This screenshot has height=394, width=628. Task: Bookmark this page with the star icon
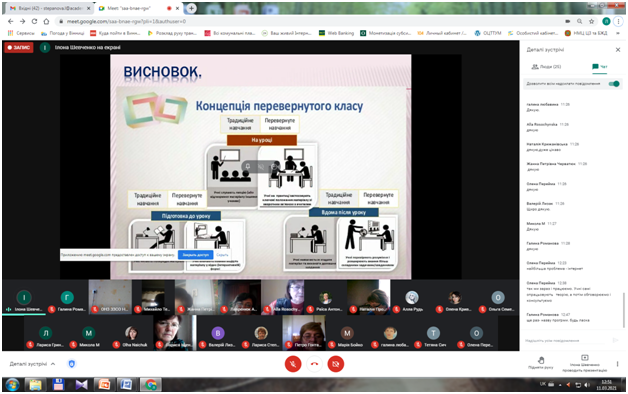pos(592,21)
